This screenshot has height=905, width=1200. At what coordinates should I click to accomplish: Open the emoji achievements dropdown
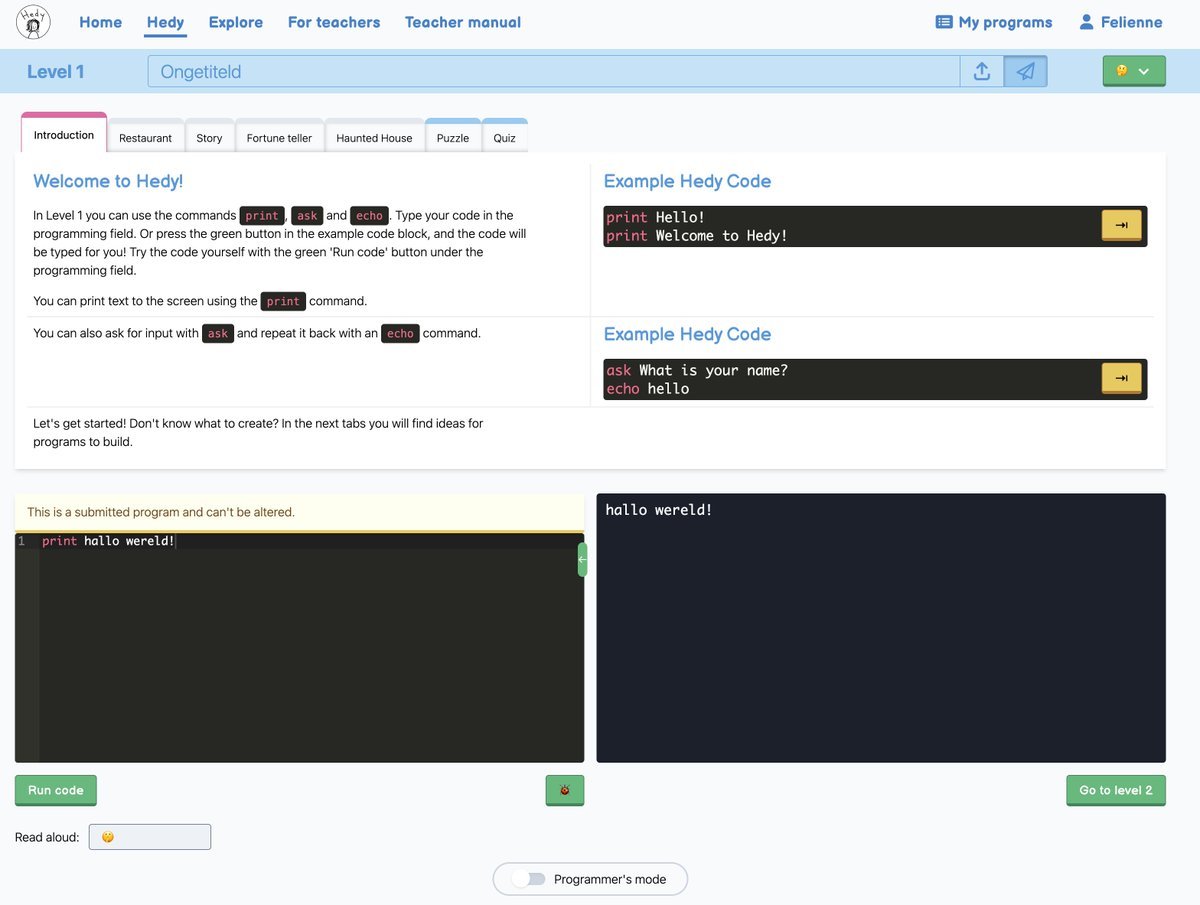coord(1134,71)
